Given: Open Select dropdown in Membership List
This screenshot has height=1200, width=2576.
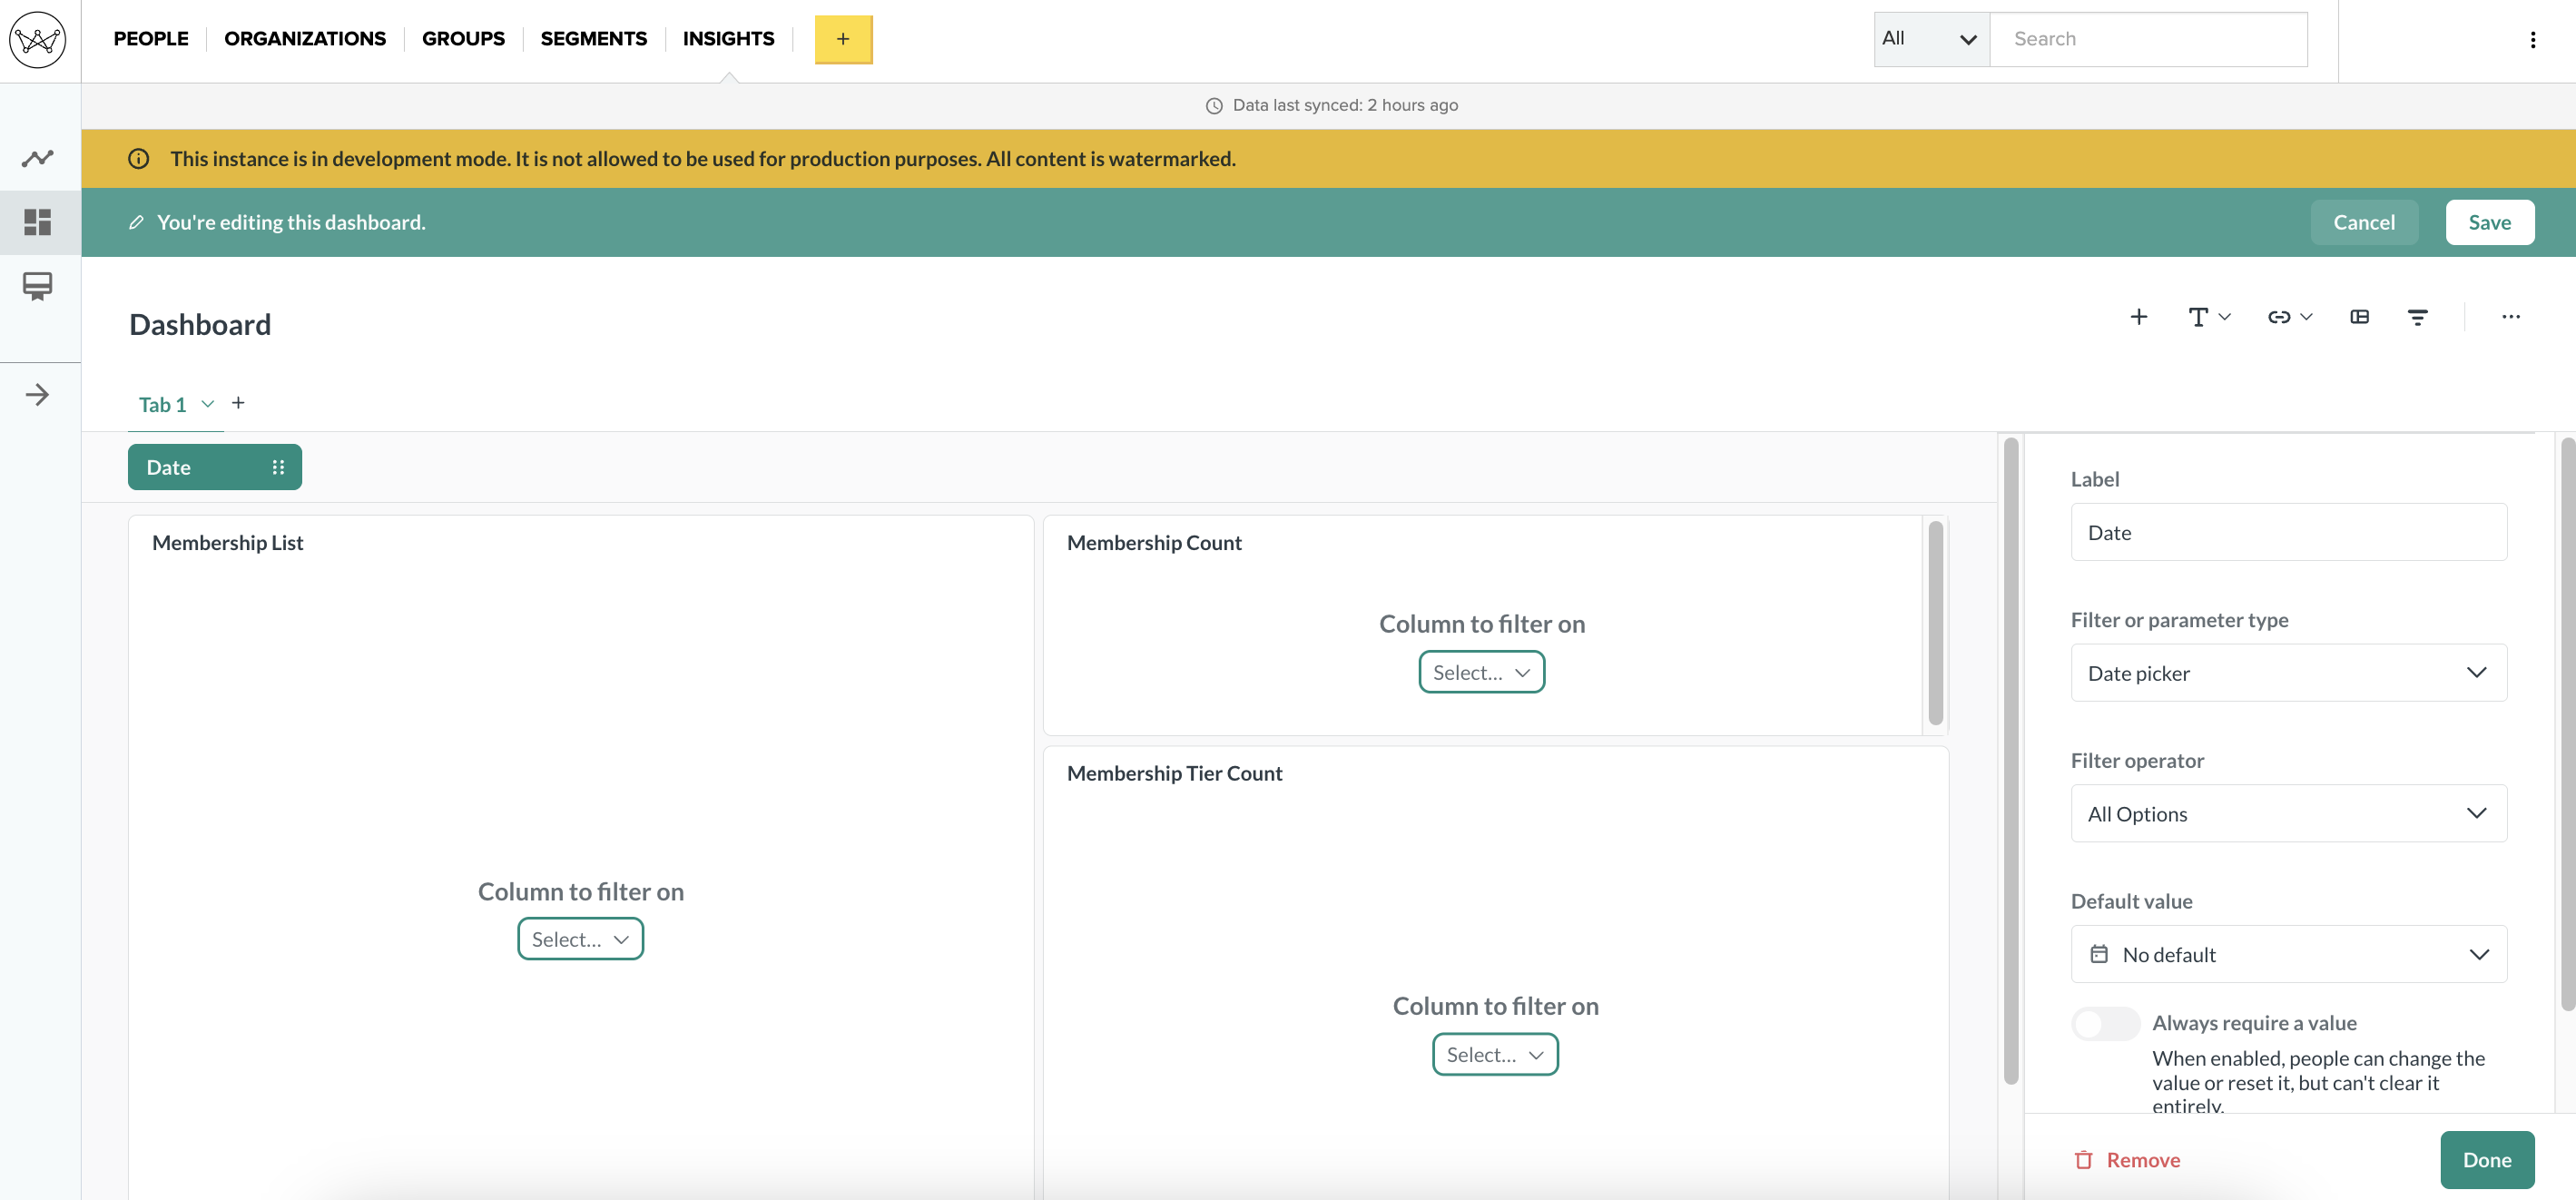Looking at the screenshot, I should pos(580,938).
